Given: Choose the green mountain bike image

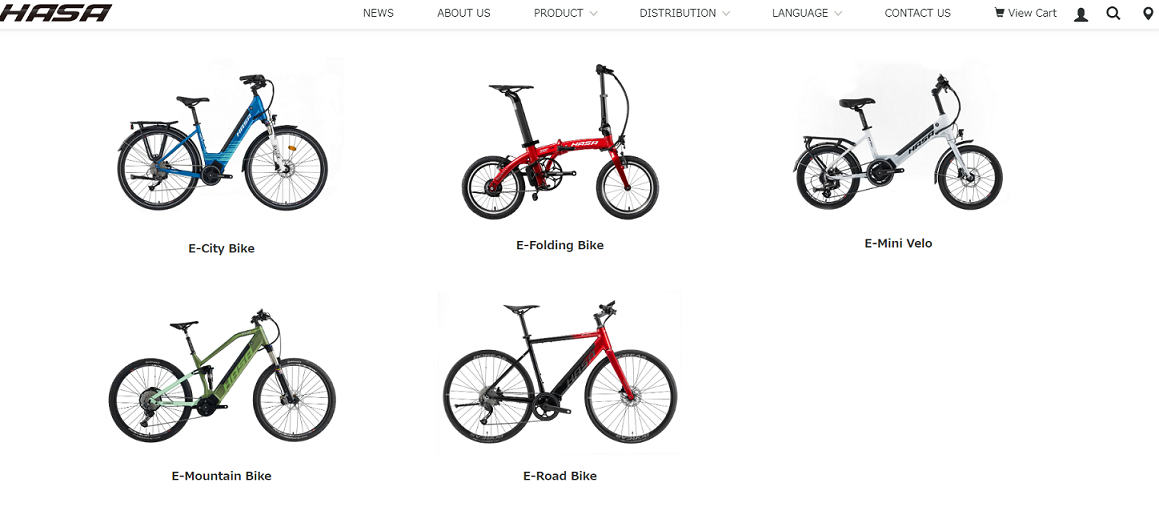Looking at the screenshot, I should pos(222,376).
